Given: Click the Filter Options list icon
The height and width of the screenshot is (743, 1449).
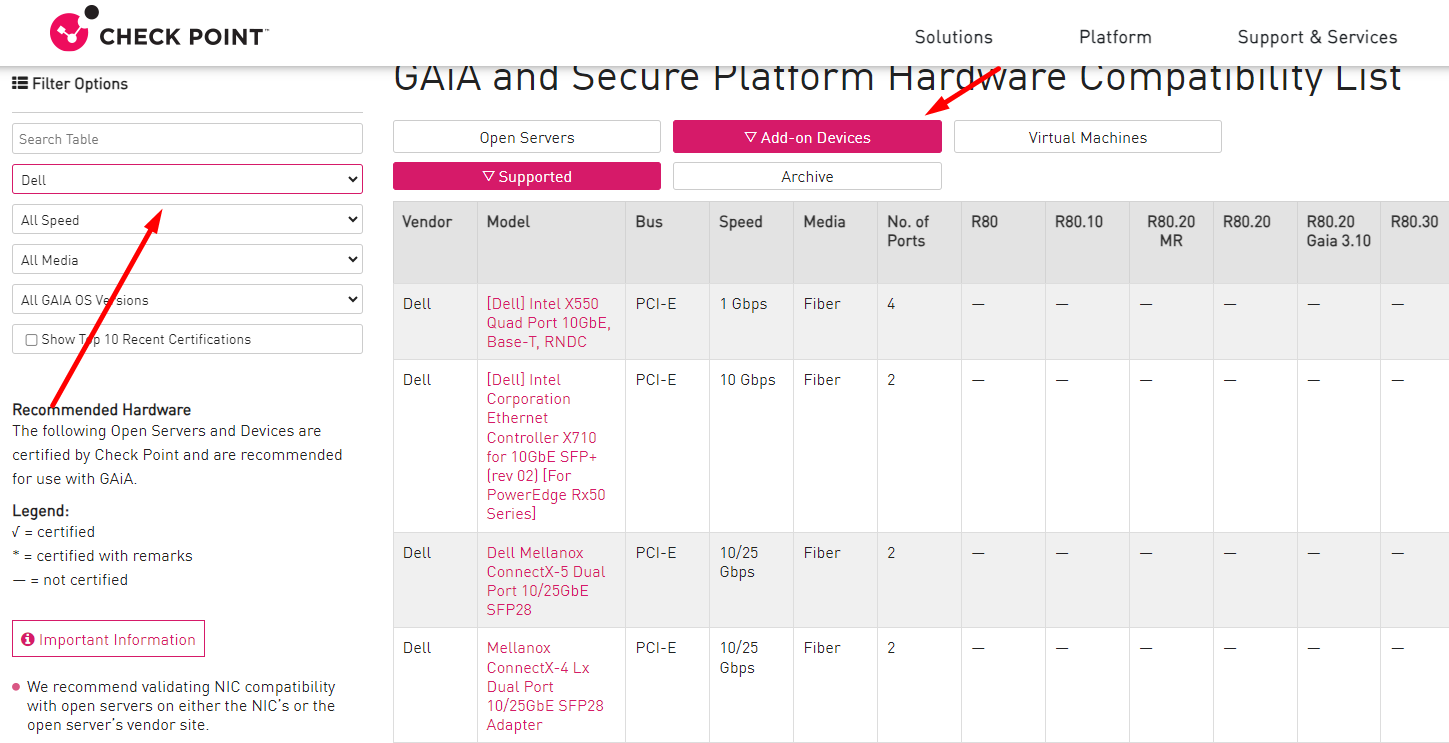Looking at the screenshot, I should pyautogui.click(x=20, y=83).
